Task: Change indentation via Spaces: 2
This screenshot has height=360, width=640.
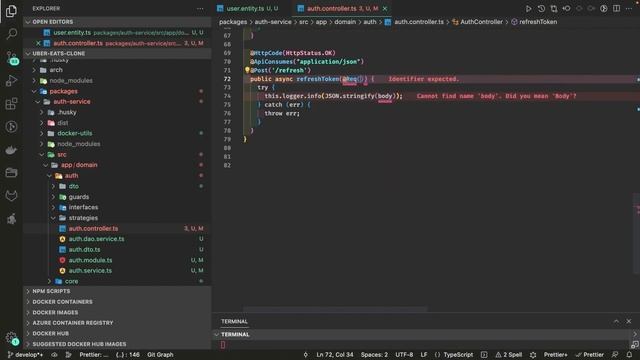Action: [374, 355]
